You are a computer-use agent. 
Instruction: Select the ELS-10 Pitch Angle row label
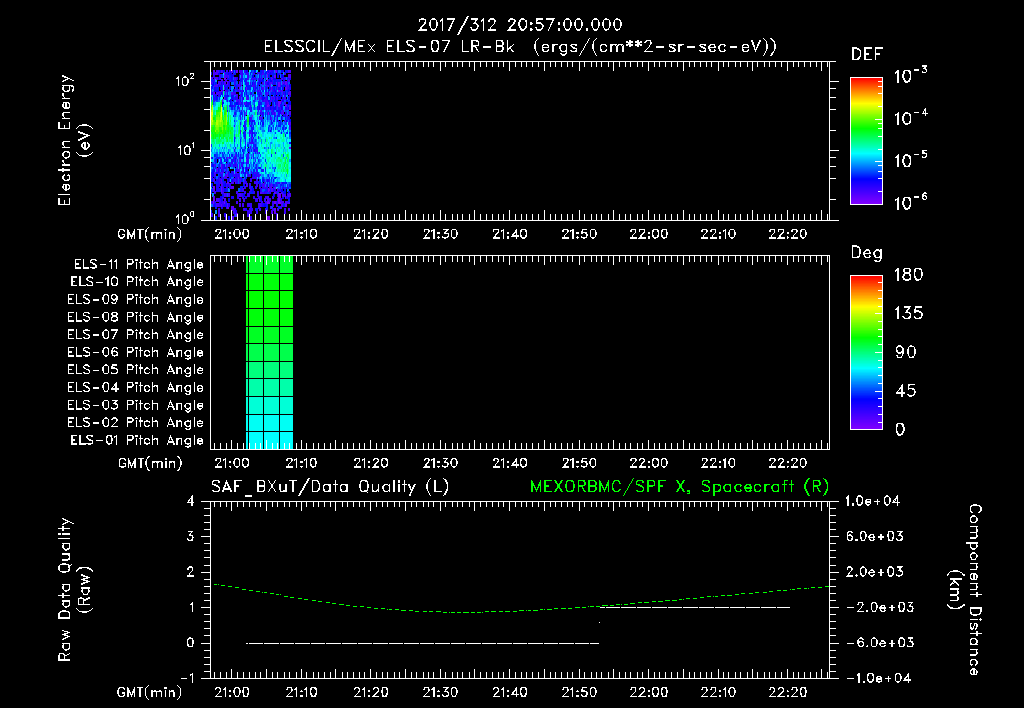click(137, 282)
